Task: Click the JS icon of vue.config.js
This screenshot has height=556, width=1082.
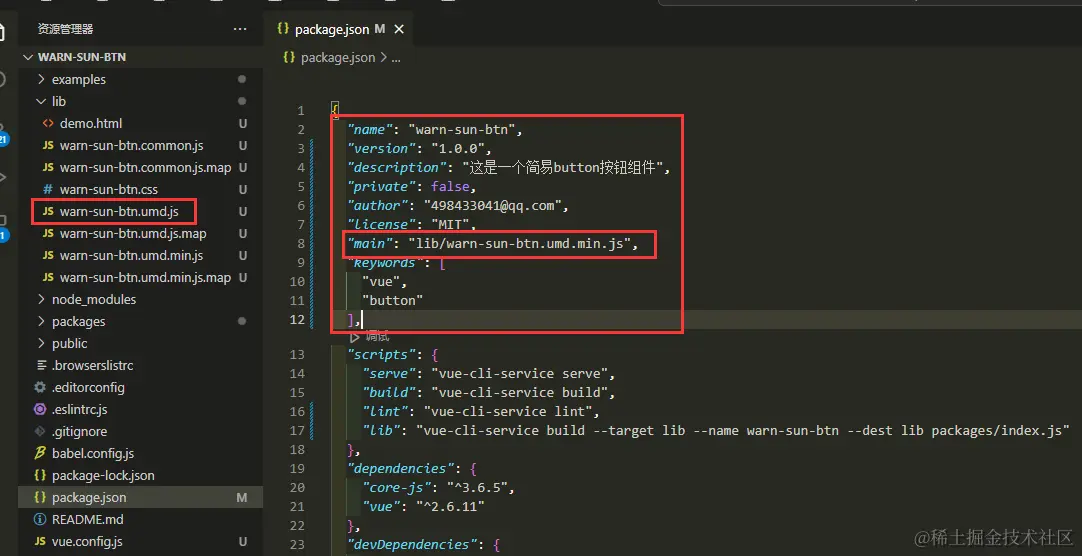Action: point(40,542)
